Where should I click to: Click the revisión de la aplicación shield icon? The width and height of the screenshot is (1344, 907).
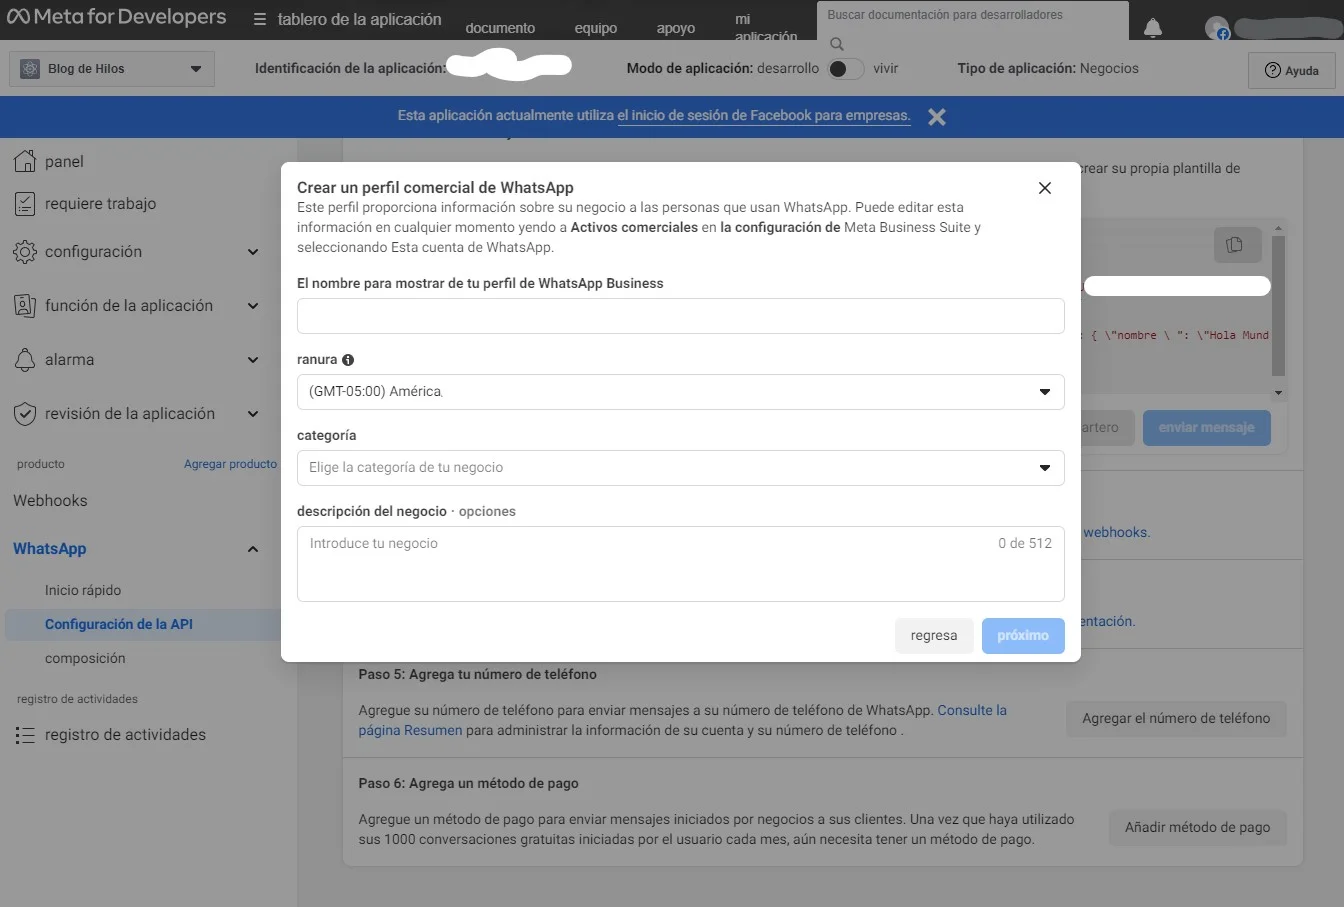click(25, 414)
